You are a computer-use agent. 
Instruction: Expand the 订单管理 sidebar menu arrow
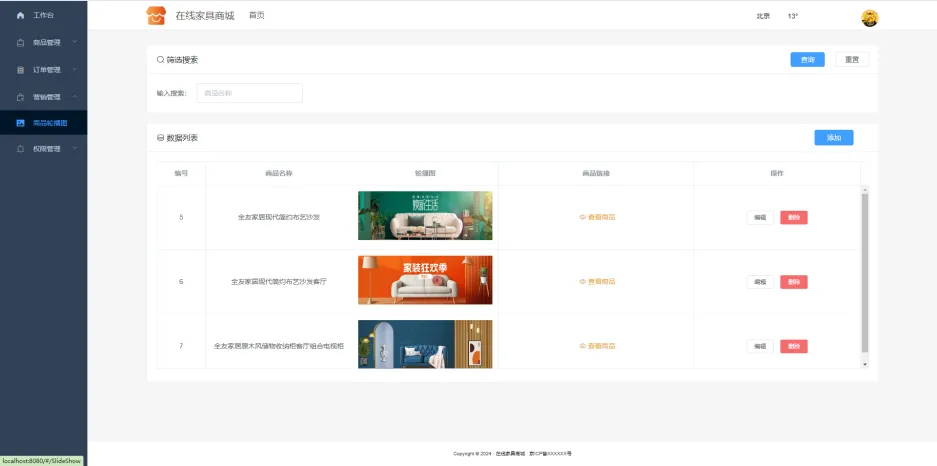pos(74,69)
